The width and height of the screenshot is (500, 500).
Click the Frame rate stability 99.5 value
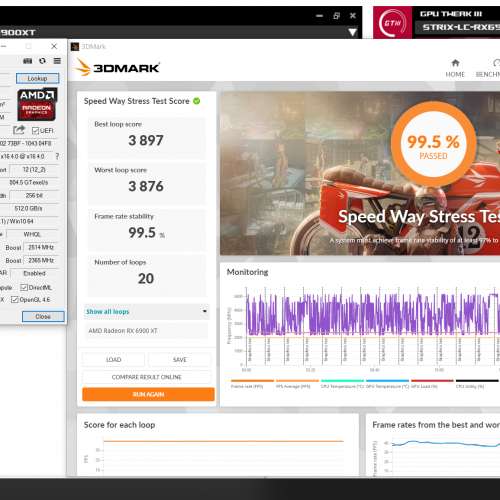point(142,232)
